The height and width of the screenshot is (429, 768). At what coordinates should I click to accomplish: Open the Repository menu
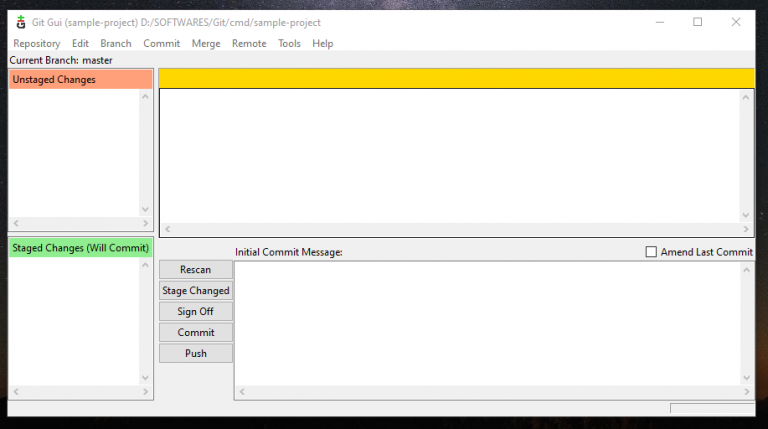[x=37, y=44]
